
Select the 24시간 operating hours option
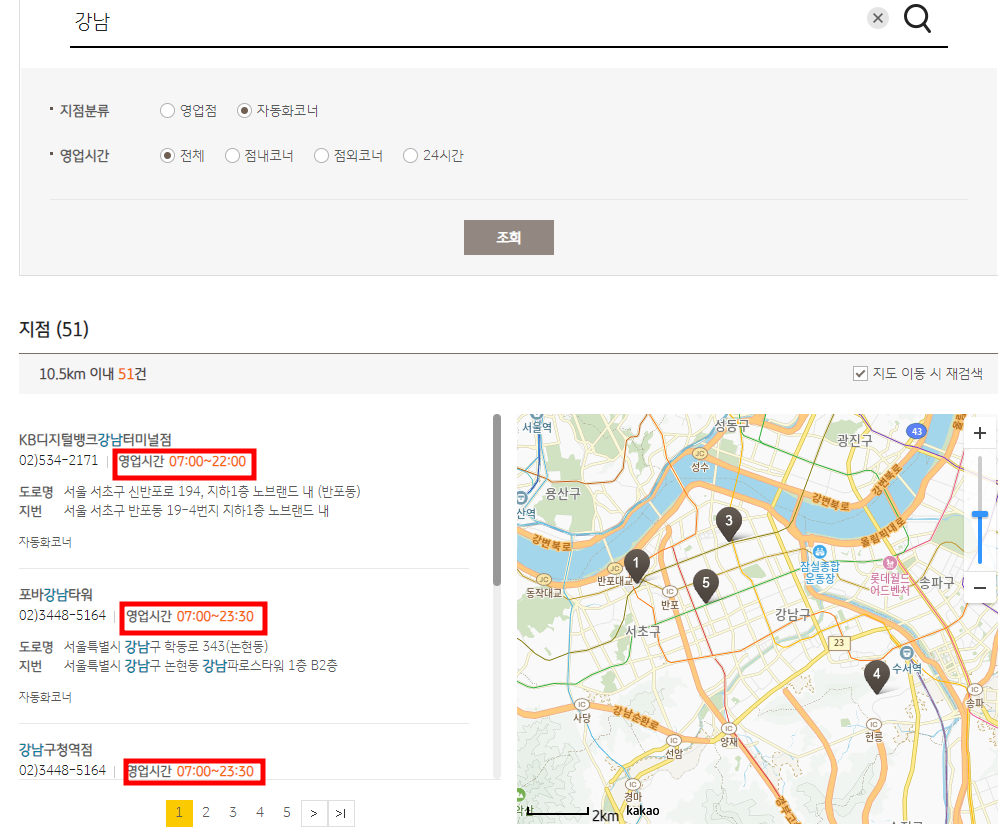(410, 155)
